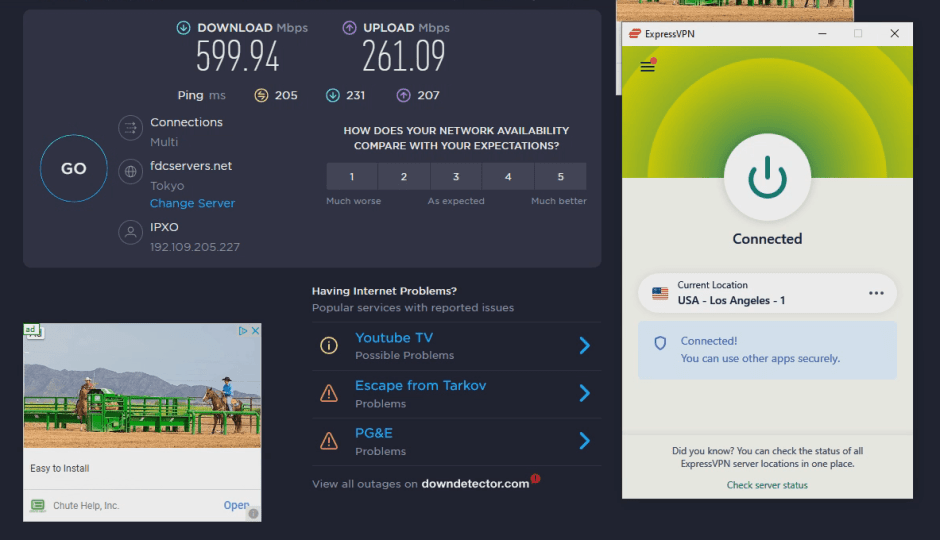Screen dimensions: 940x540
Task: Click the 261.09 upload speed value
Action: pyautogui.click(x=403, y=56)
